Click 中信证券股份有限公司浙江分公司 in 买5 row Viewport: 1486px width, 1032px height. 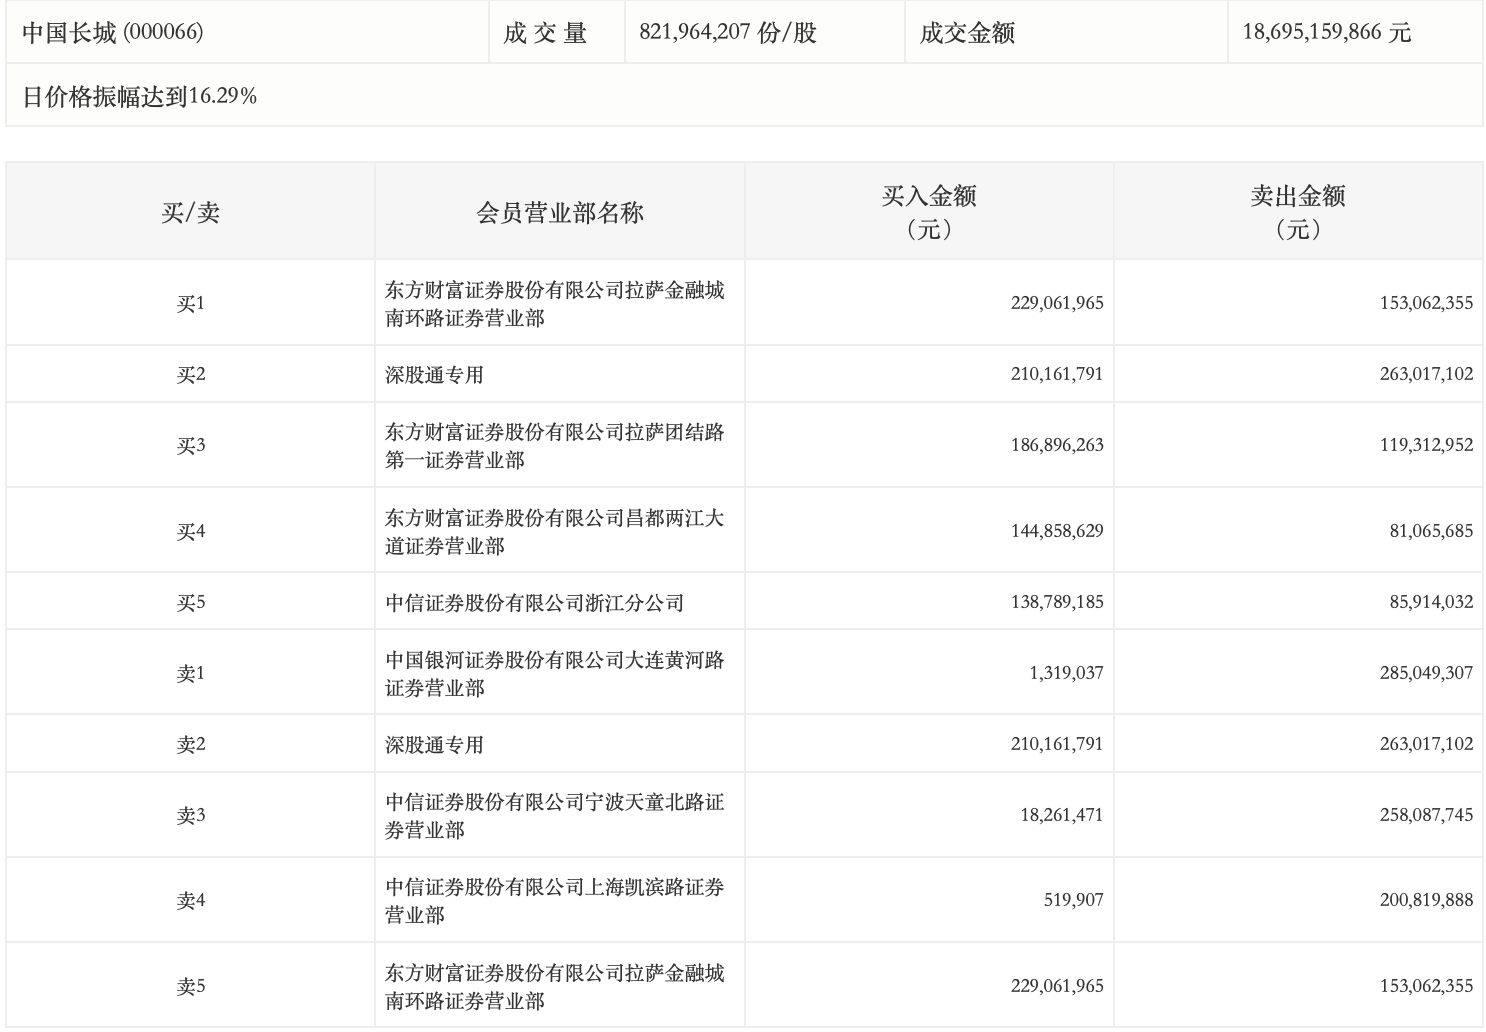(x=534, y=603)
